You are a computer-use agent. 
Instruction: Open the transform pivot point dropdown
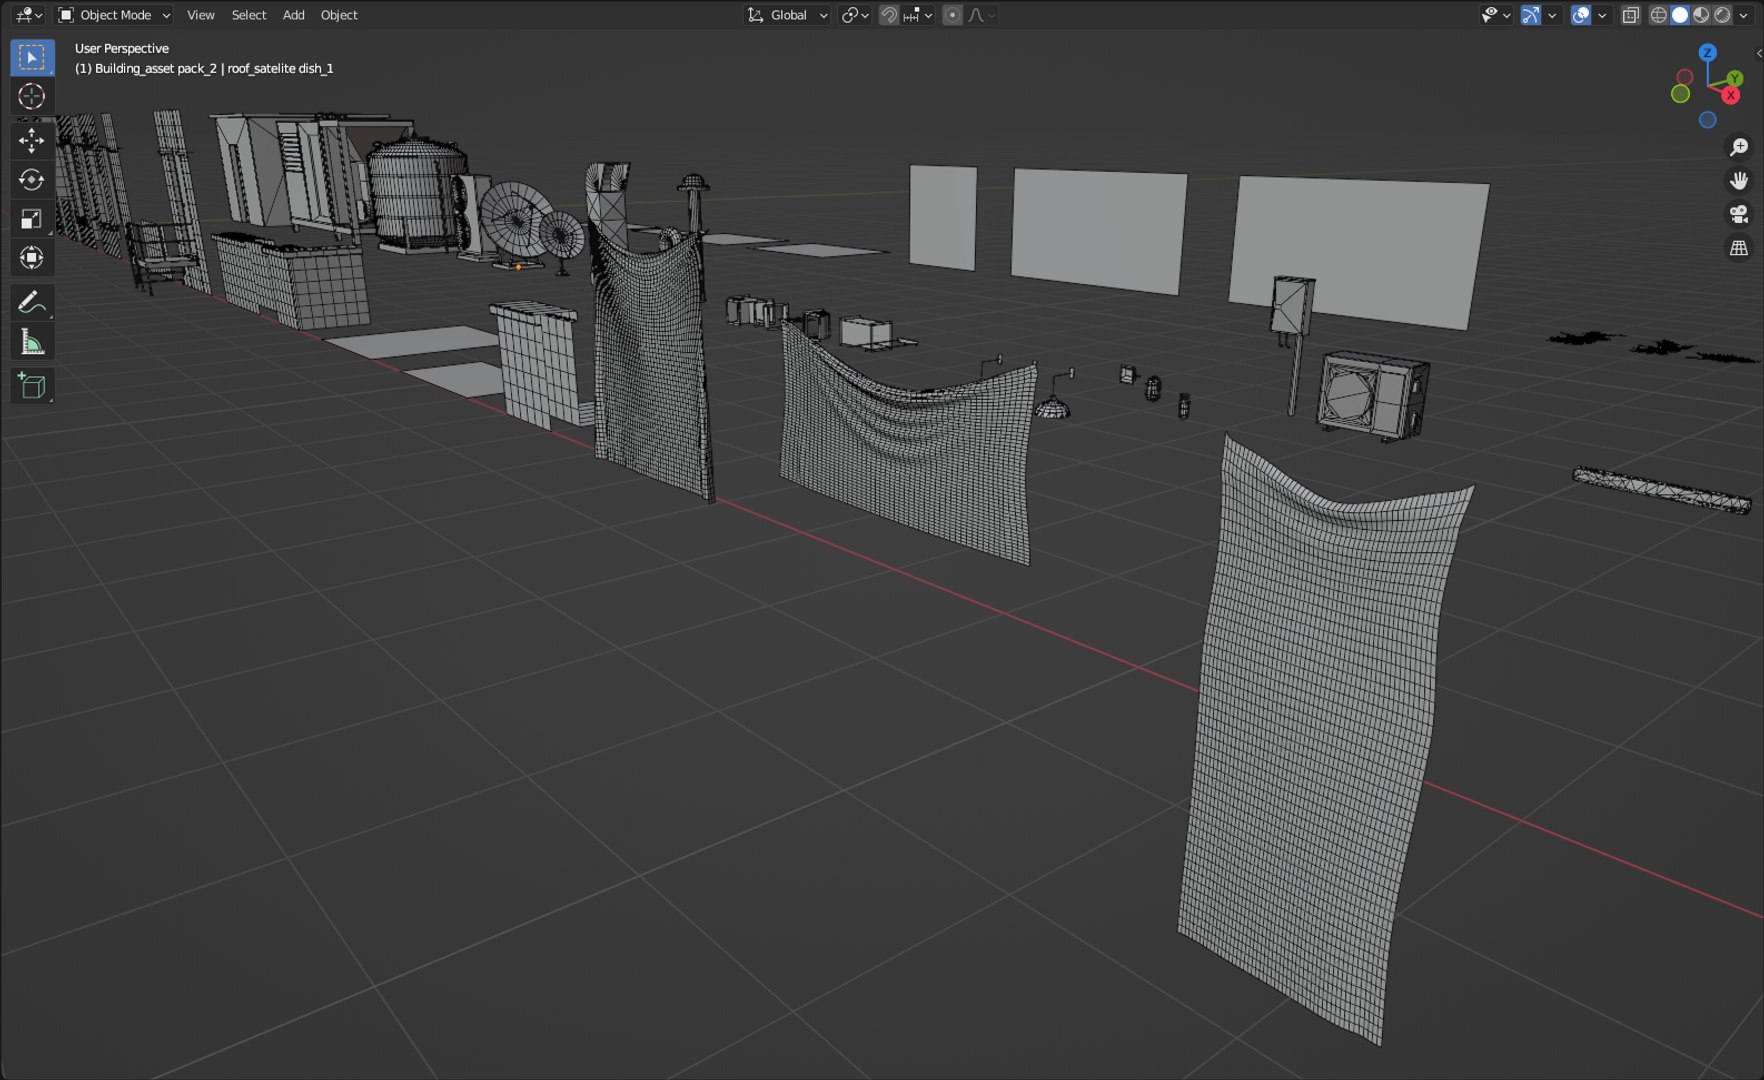[855, 15]
